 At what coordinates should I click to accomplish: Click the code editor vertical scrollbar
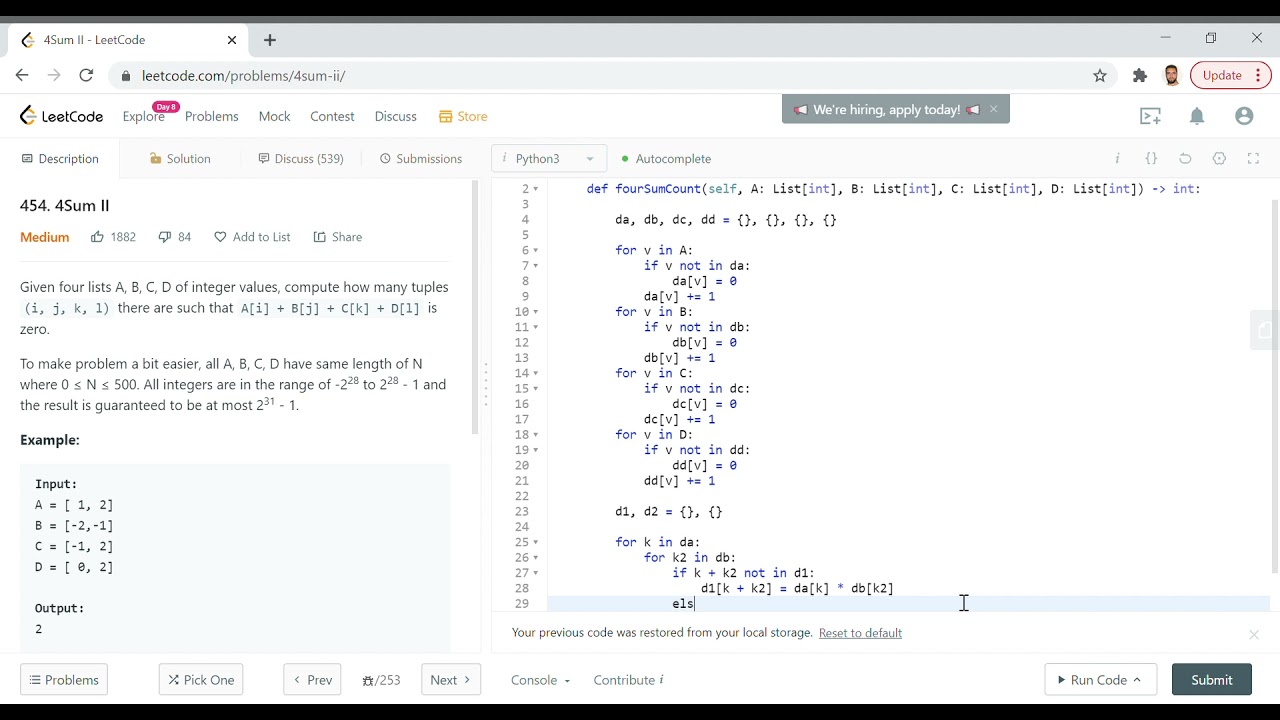(1274, 385)
